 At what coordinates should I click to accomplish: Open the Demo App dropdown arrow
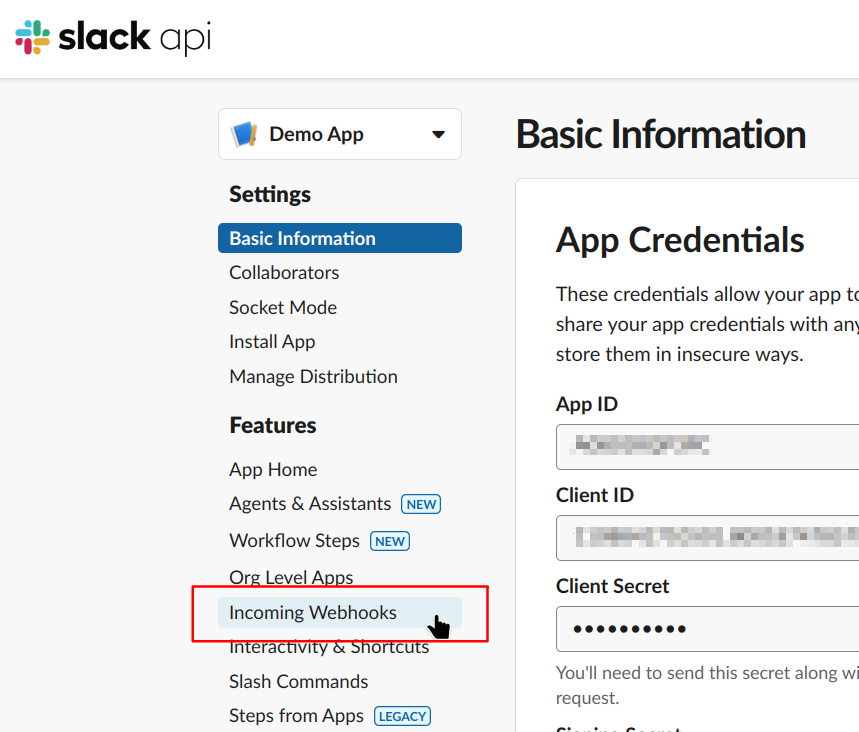click(x=438, y=135)
